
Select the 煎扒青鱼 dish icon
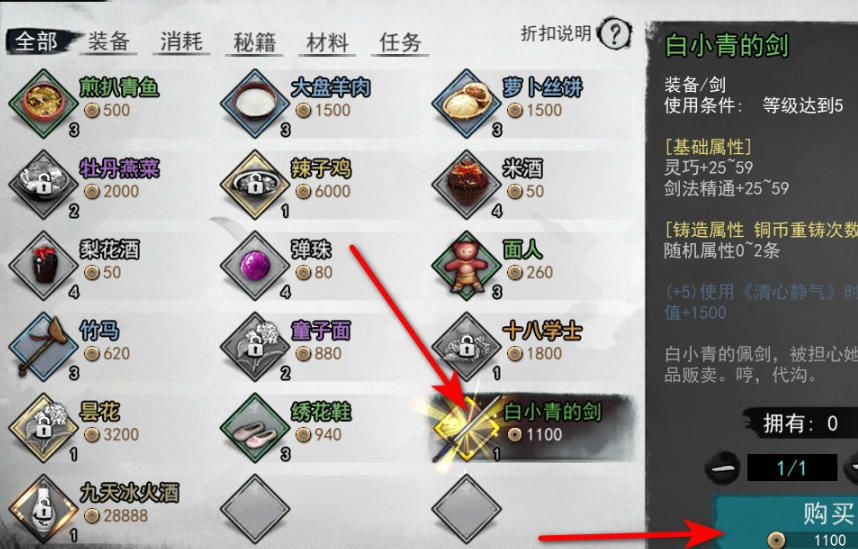pos(44,102)
